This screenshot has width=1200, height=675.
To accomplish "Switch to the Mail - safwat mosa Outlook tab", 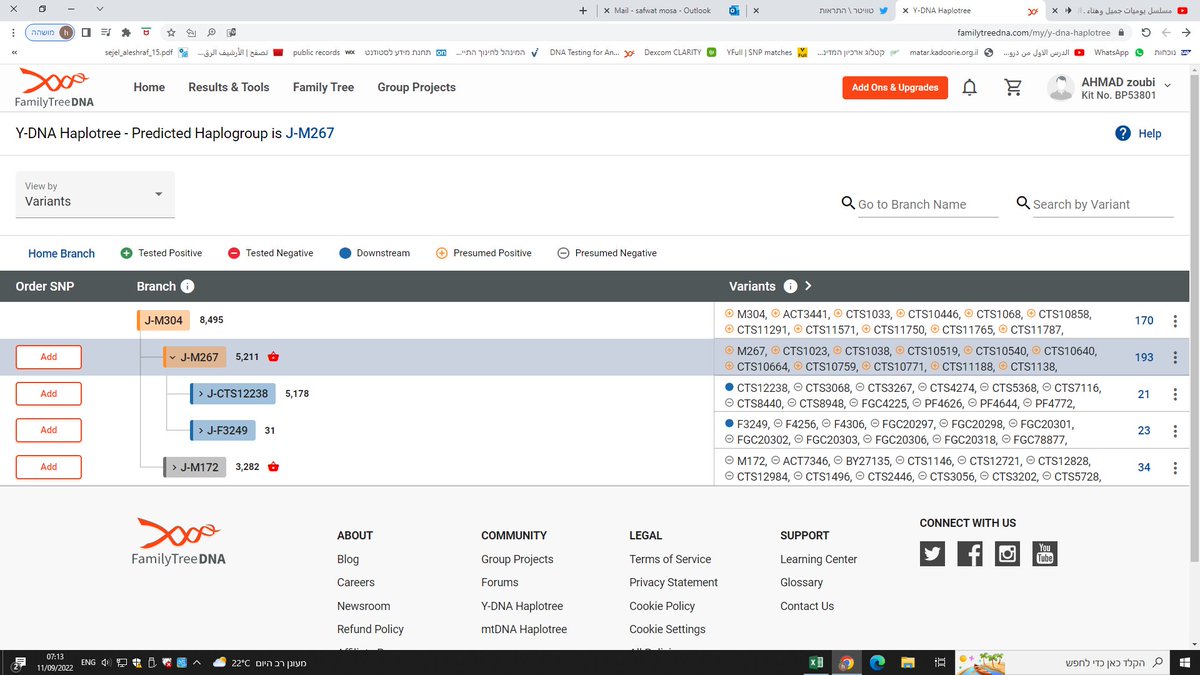I will point(670,10).
